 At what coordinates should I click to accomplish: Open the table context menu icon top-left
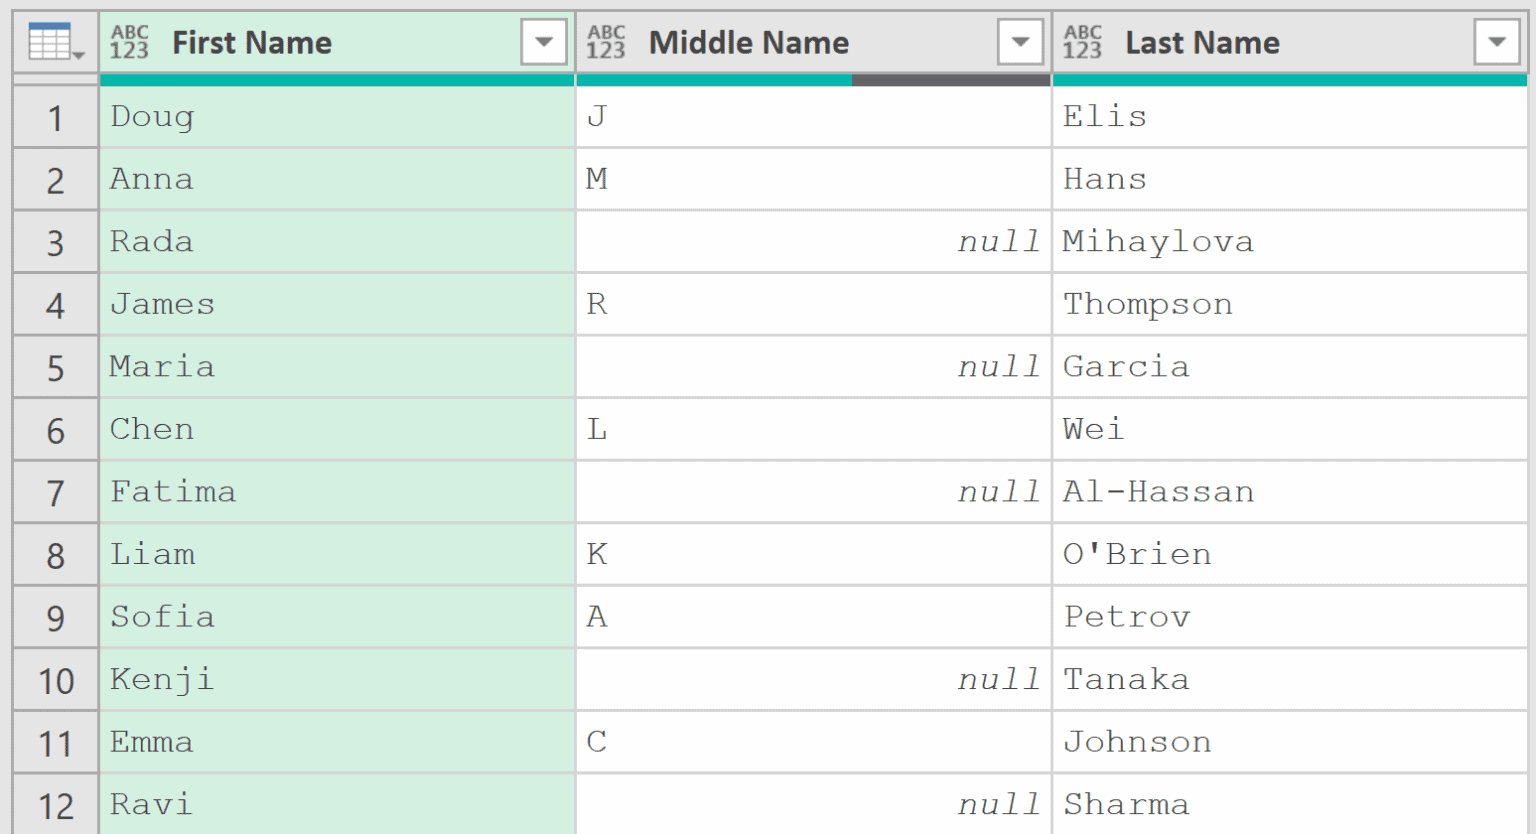coord(52,42)
